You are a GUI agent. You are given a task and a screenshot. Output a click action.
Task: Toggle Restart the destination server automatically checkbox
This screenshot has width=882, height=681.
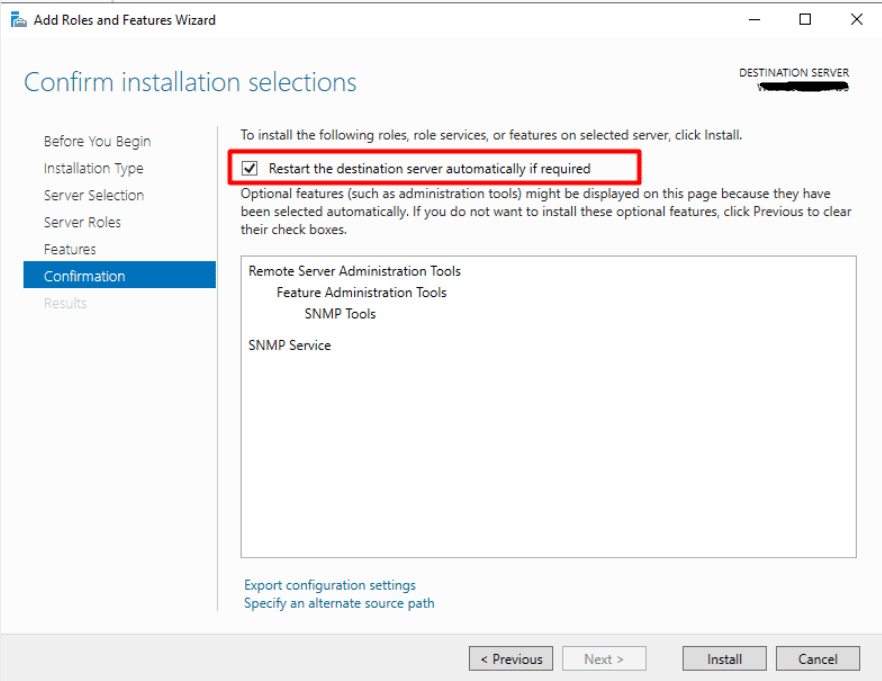click(249, 168)
